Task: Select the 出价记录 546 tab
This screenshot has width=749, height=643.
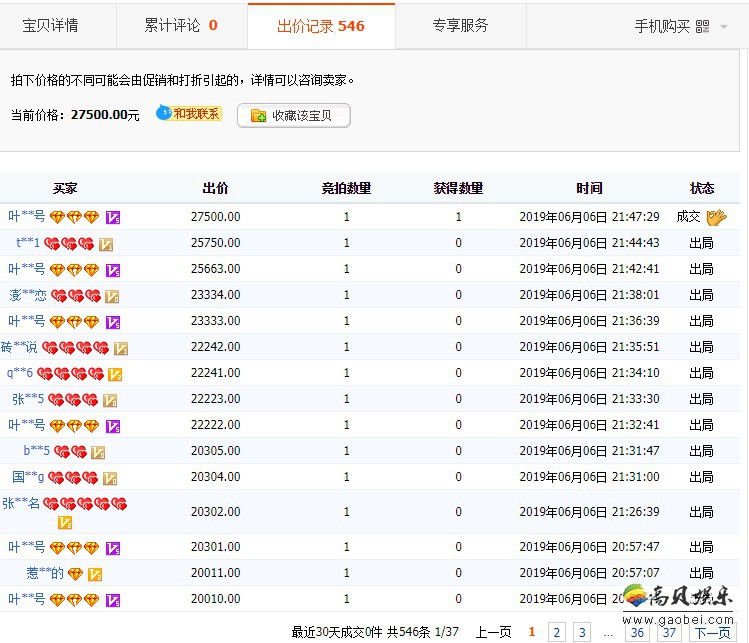Action: tap(320, 26)
